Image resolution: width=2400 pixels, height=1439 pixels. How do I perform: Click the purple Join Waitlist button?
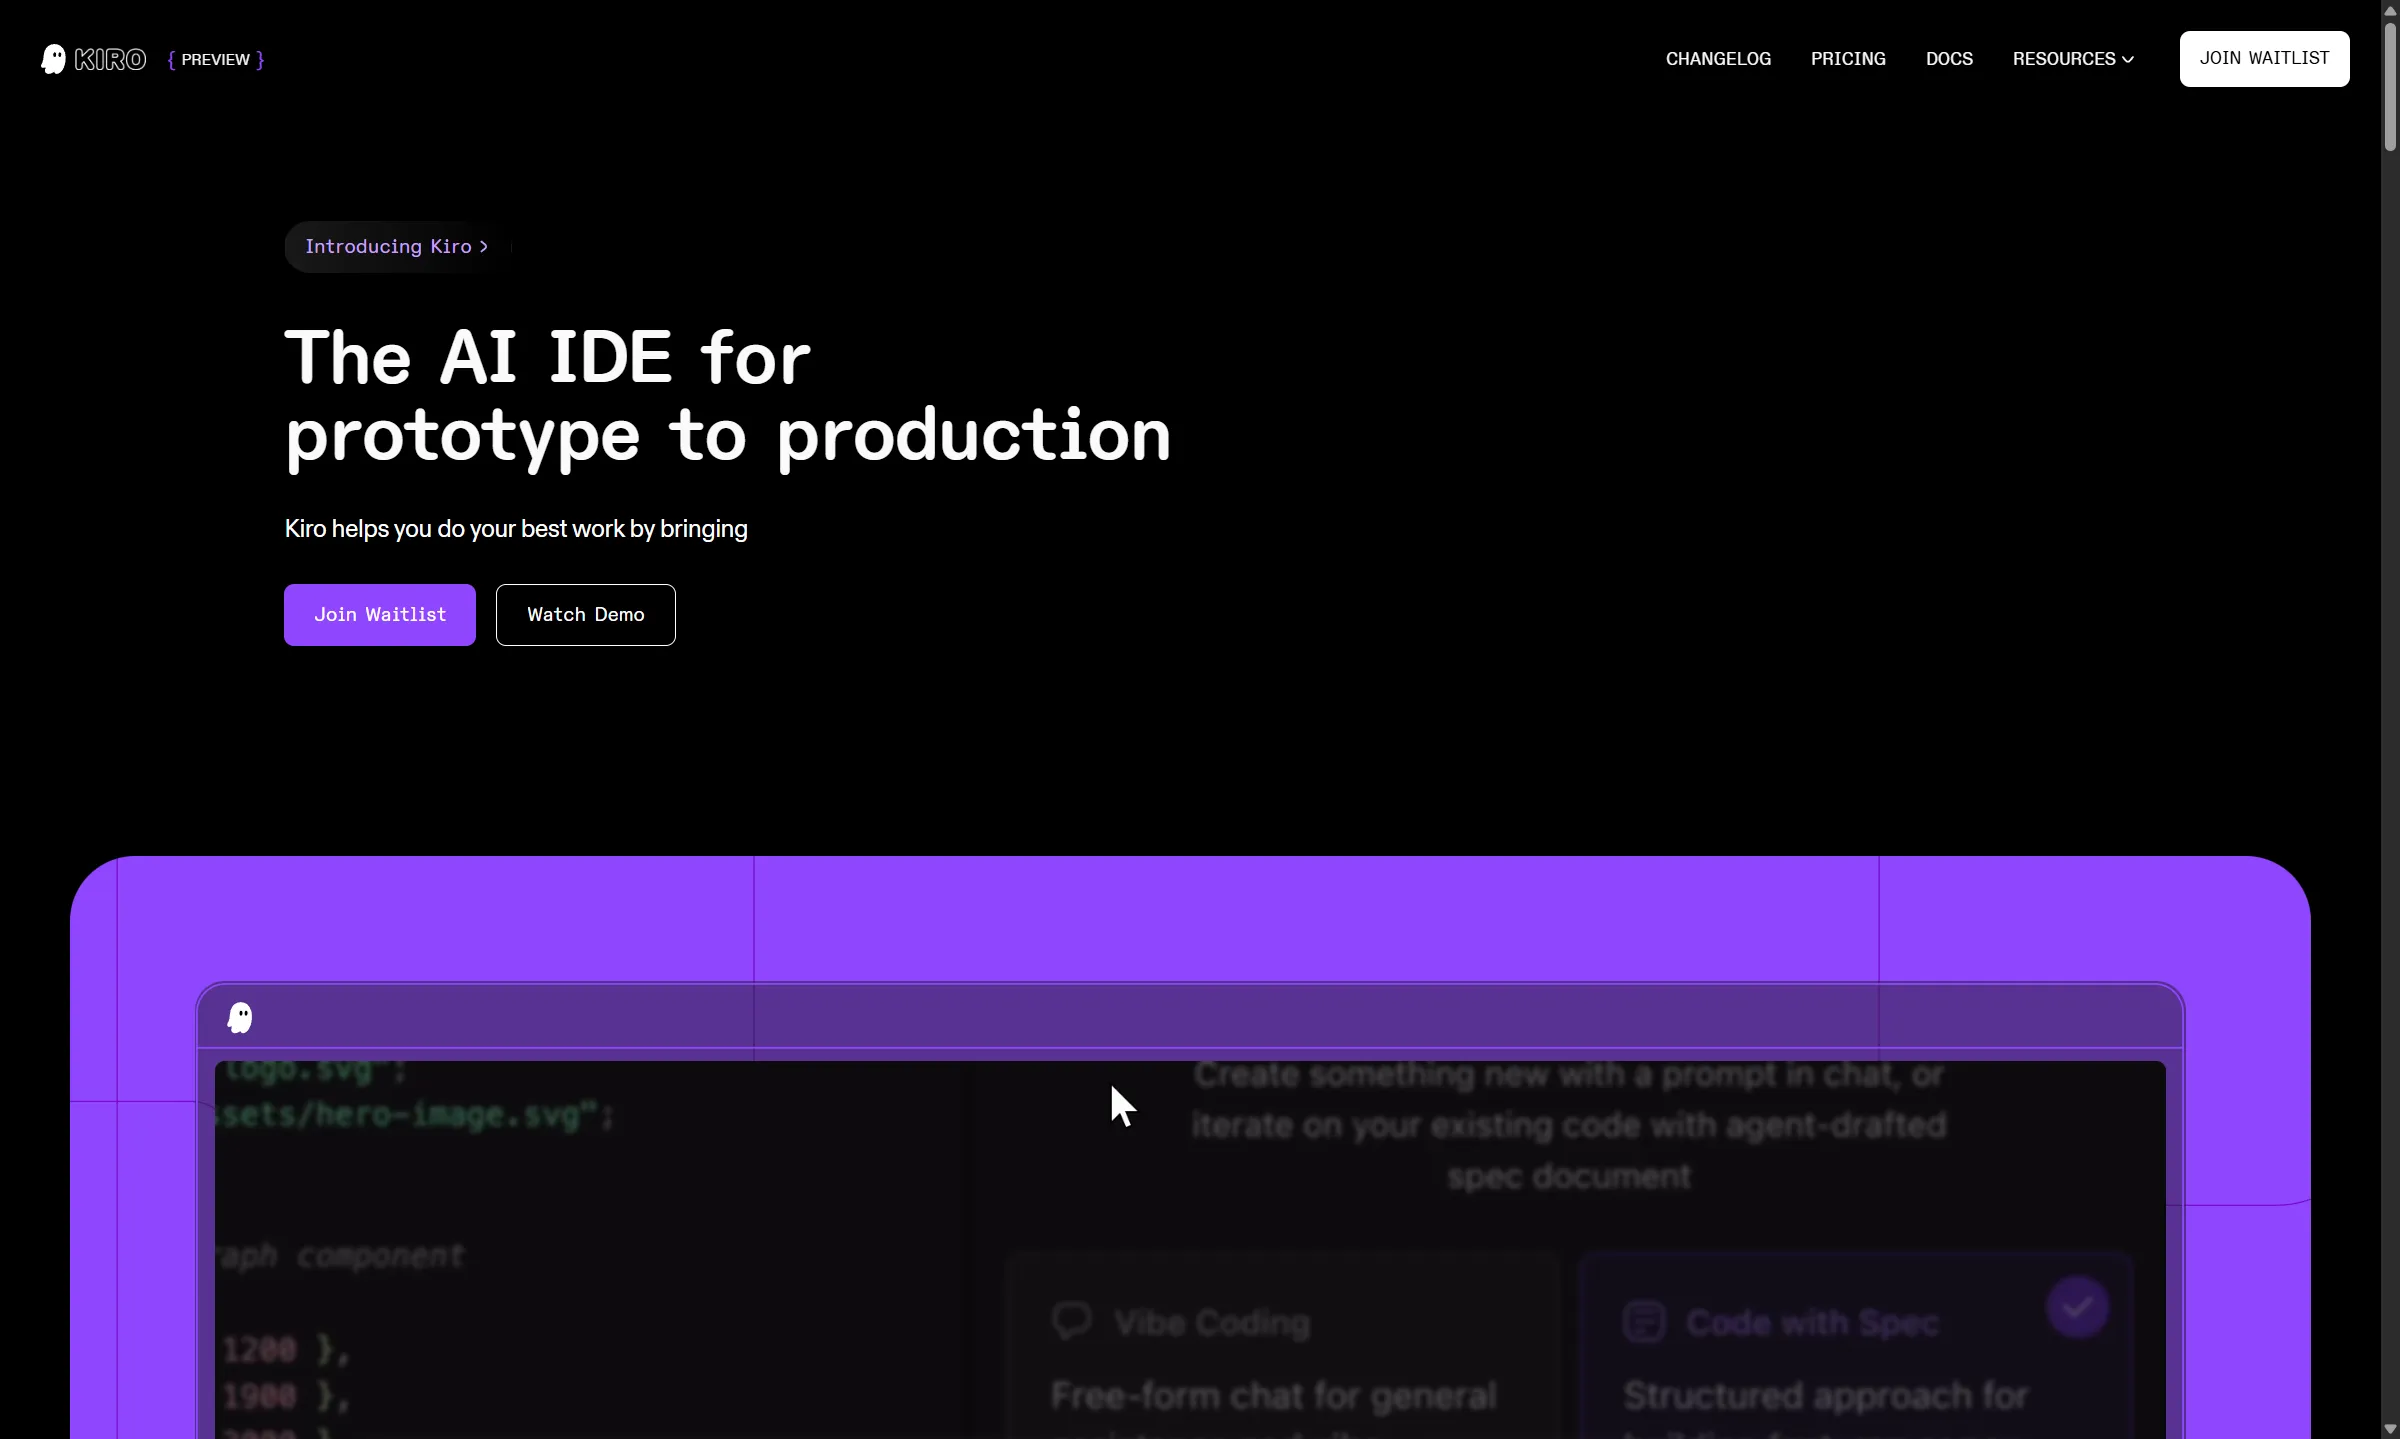[x=380, y=615]
